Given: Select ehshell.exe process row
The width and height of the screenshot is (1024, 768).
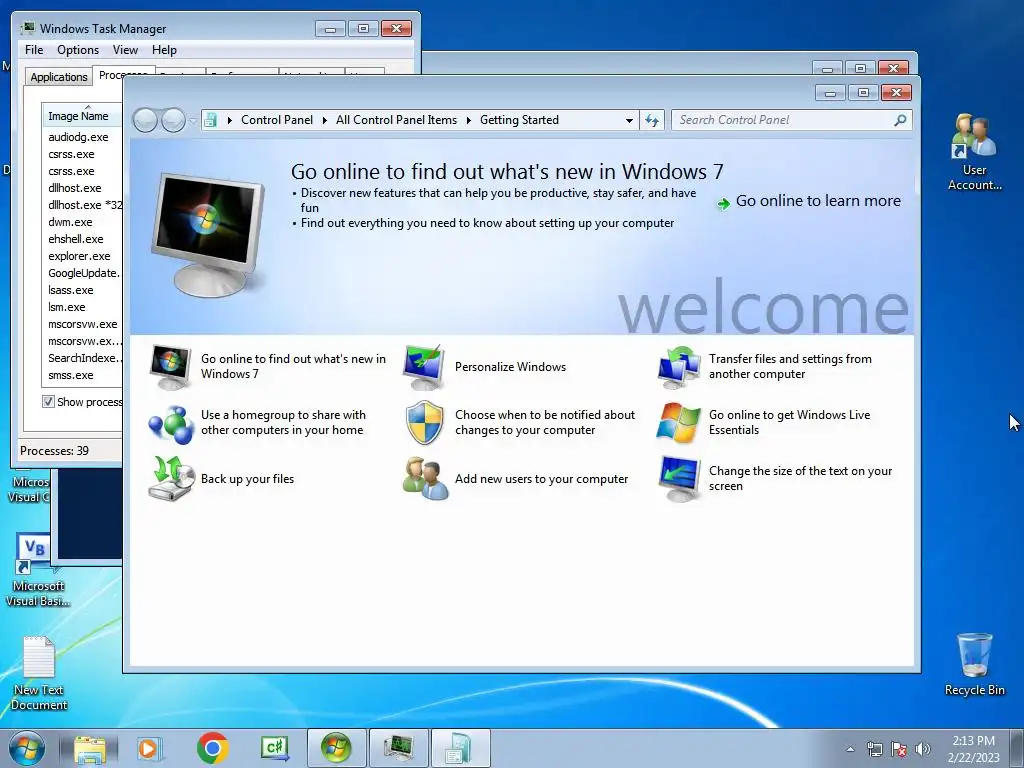Looking at the screenshot, I should click(82, 239).
